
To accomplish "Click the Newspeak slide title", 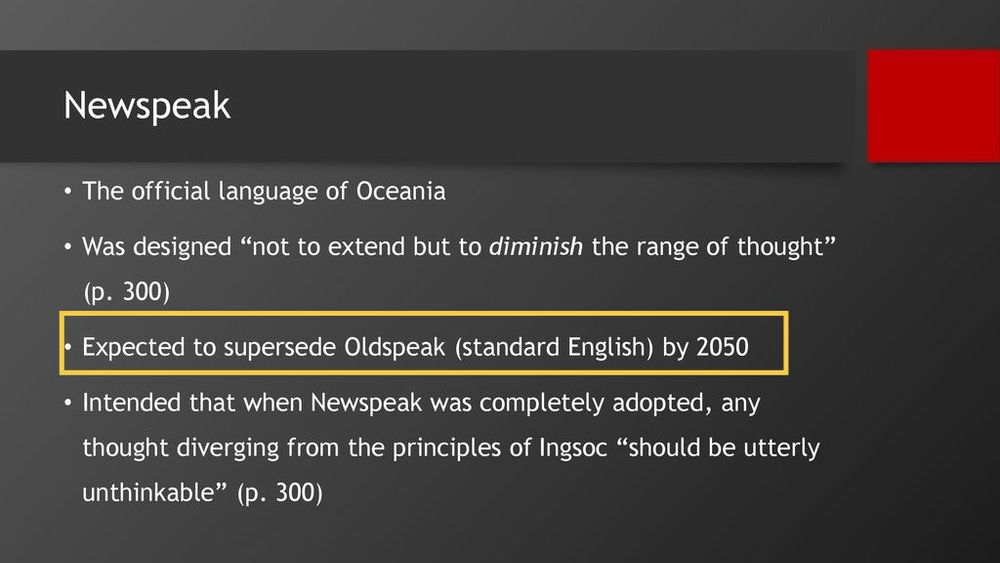I will (147, 106).
